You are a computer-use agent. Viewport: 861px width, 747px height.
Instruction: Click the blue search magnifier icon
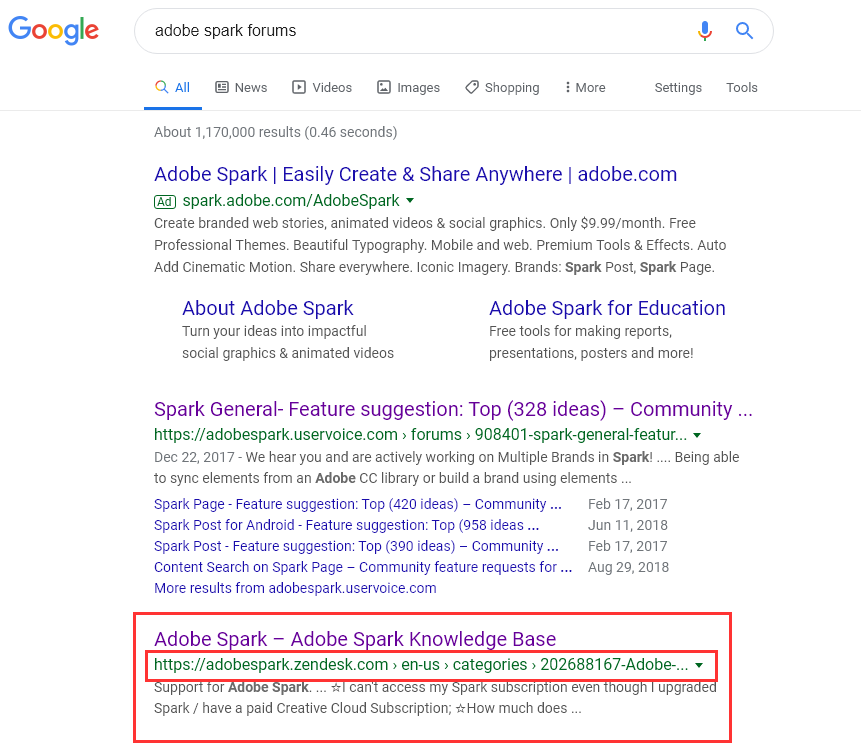point(744,31)
